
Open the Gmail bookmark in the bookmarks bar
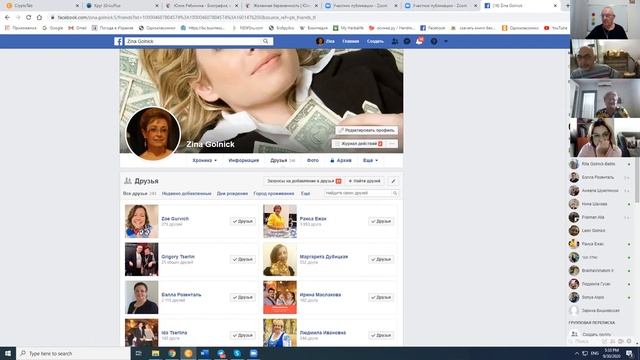click(x=78, y=28)
